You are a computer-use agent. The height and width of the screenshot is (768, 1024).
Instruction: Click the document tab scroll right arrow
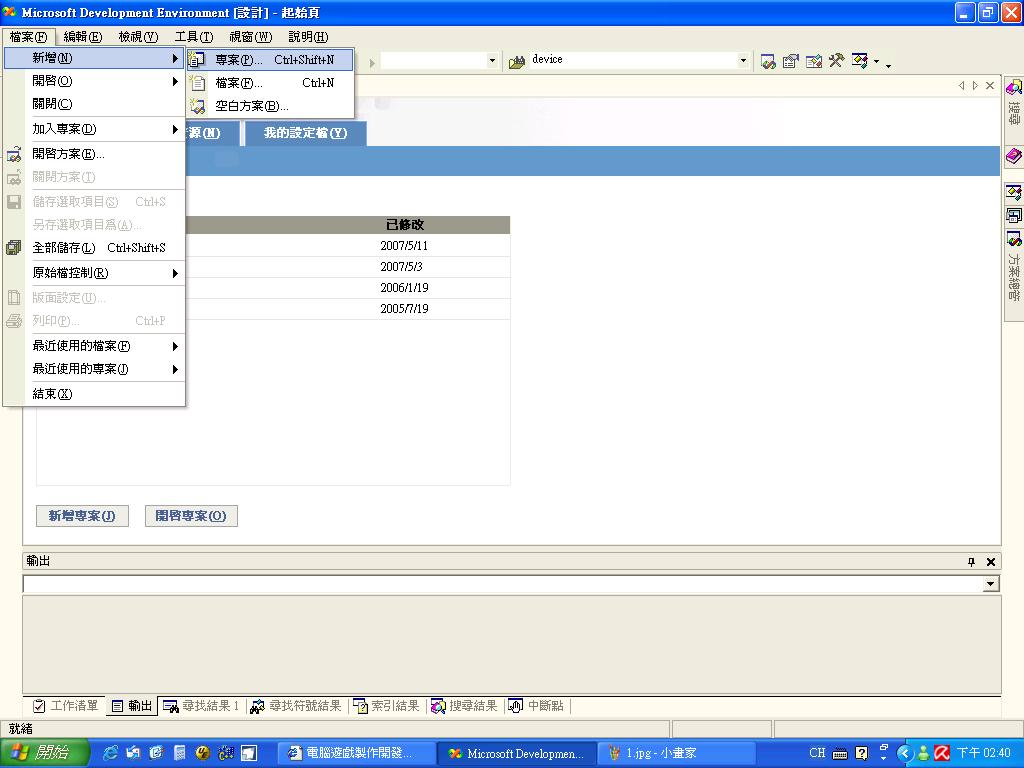click(975, 86)
